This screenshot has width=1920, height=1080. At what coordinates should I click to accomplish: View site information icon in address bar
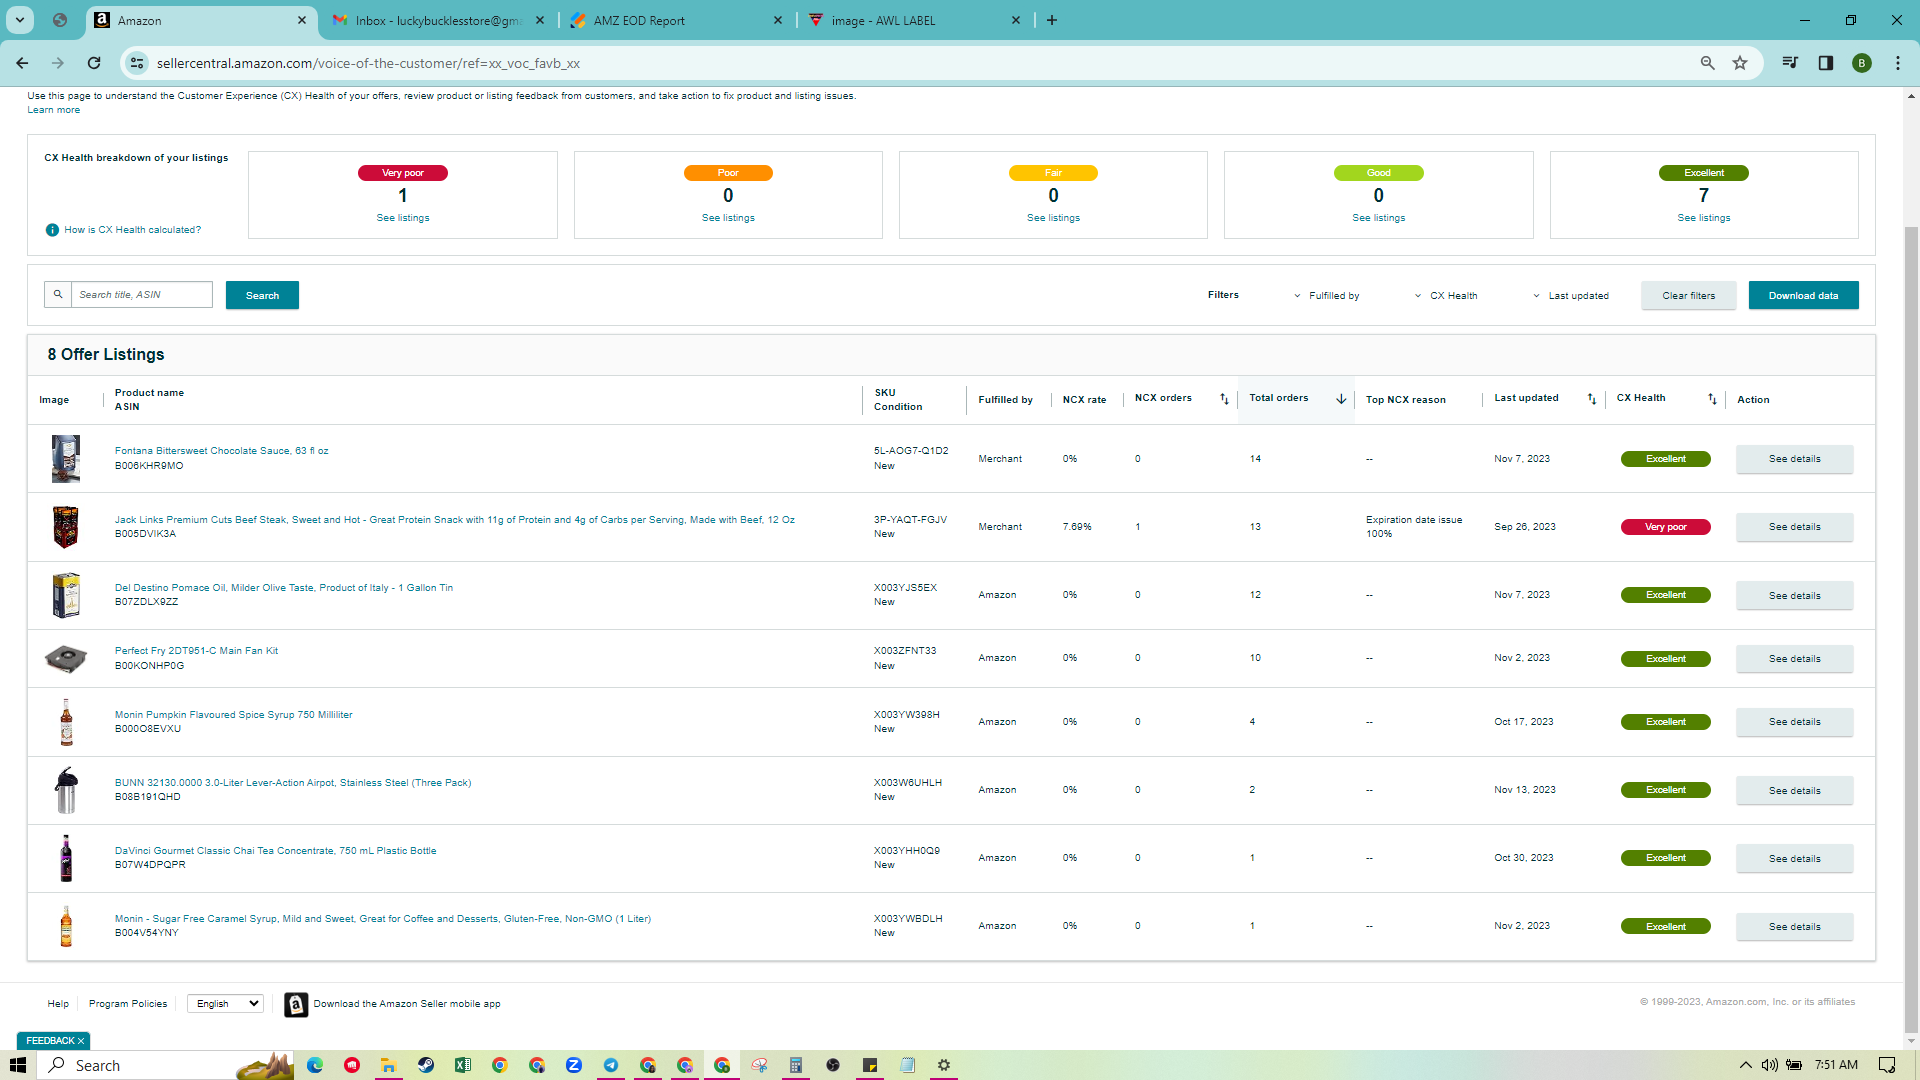(137, 63)
